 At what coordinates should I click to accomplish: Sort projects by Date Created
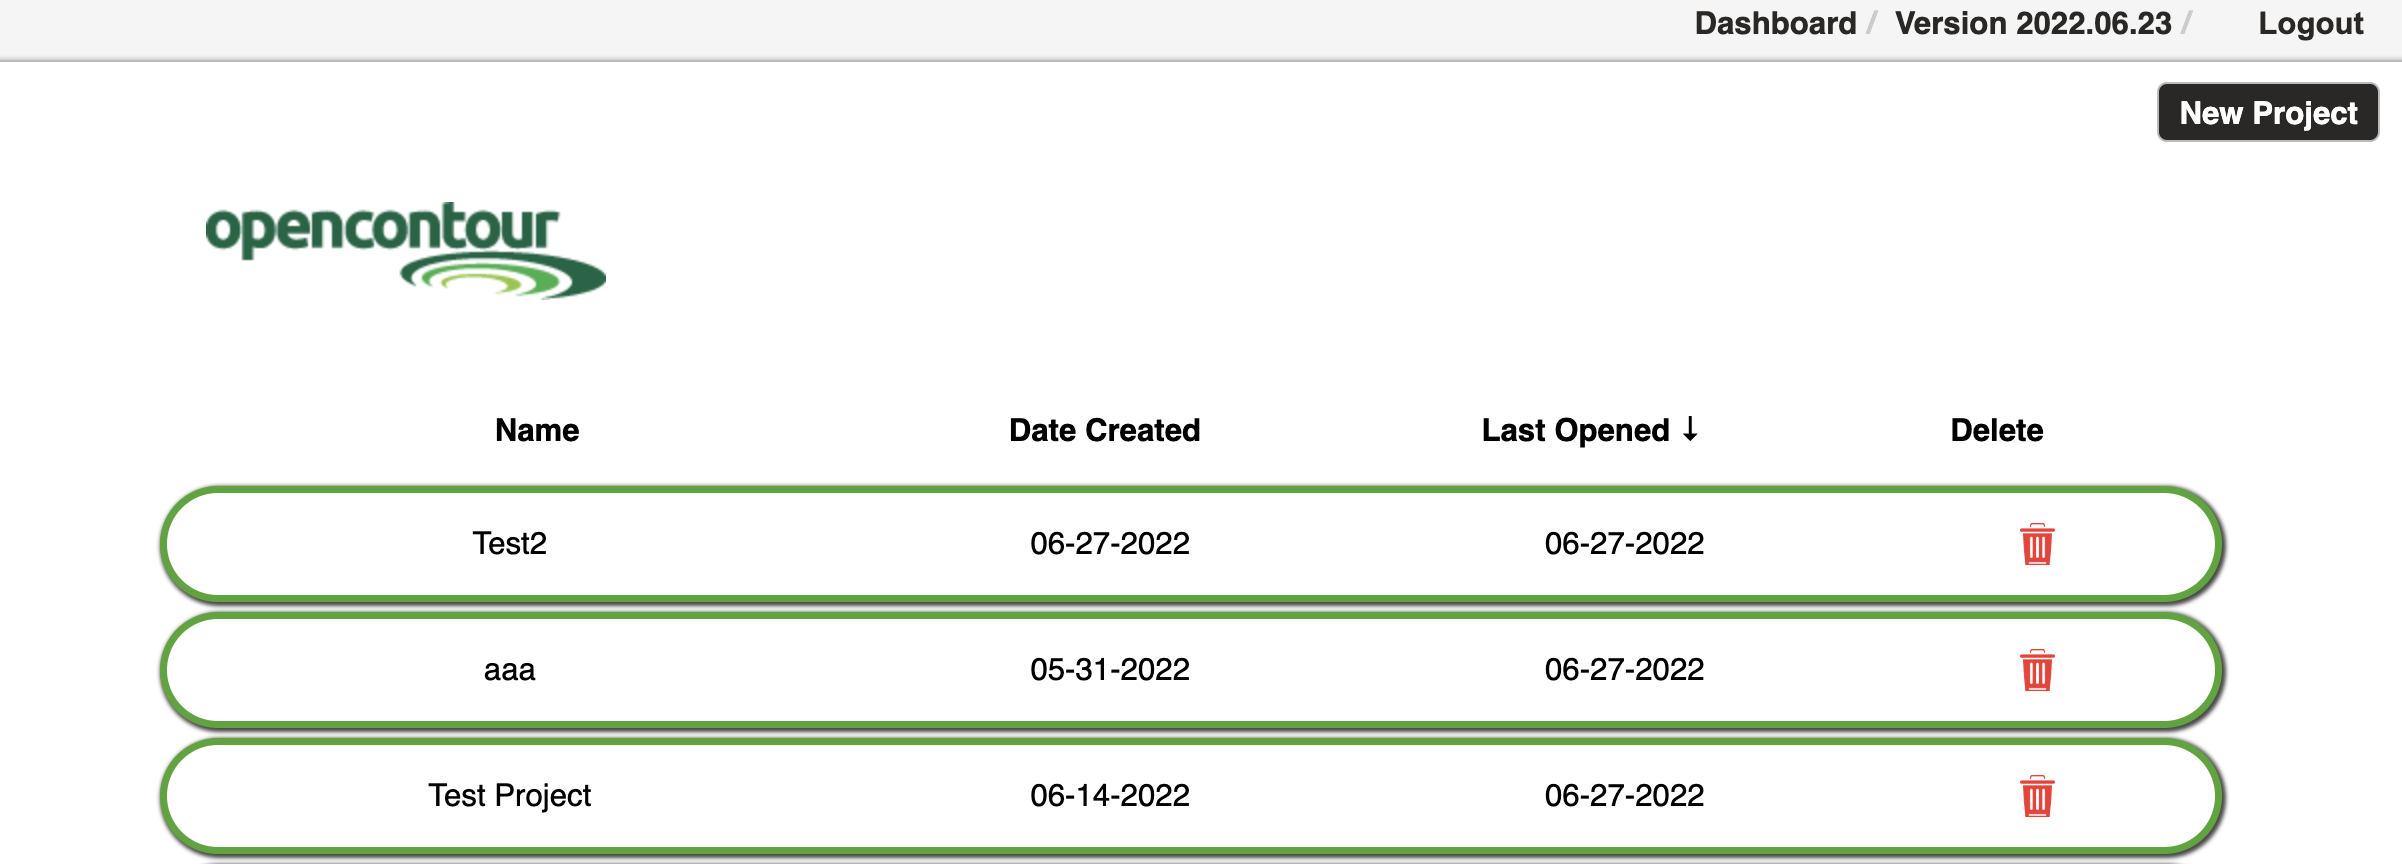click(1104, 430)
